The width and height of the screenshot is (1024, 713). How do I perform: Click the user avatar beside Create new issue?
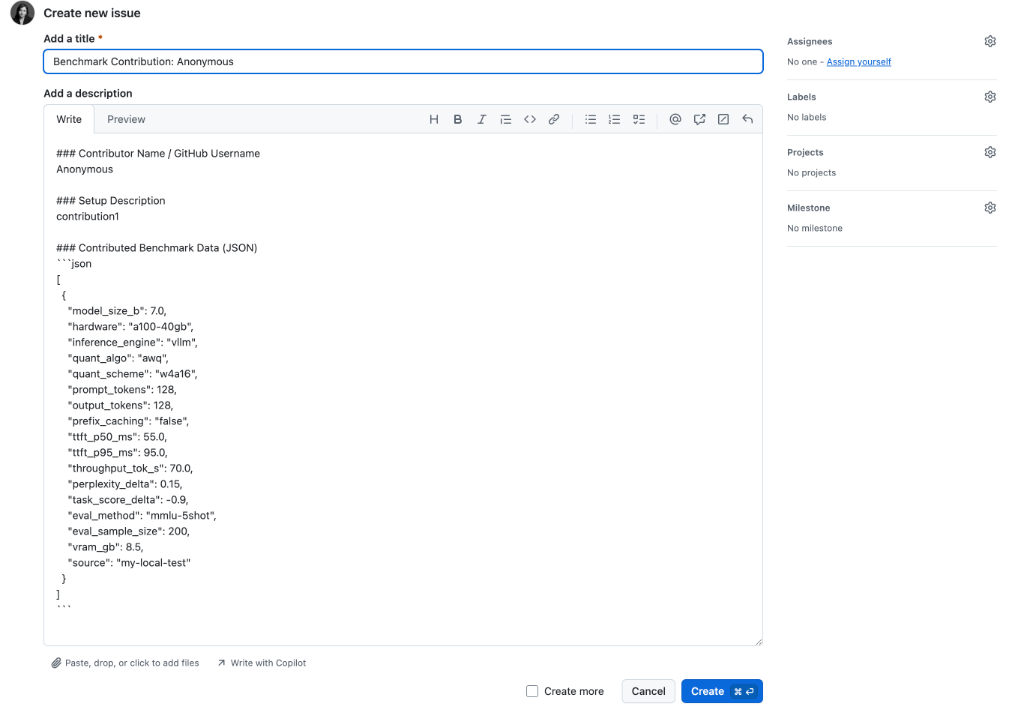pos(22,13)
